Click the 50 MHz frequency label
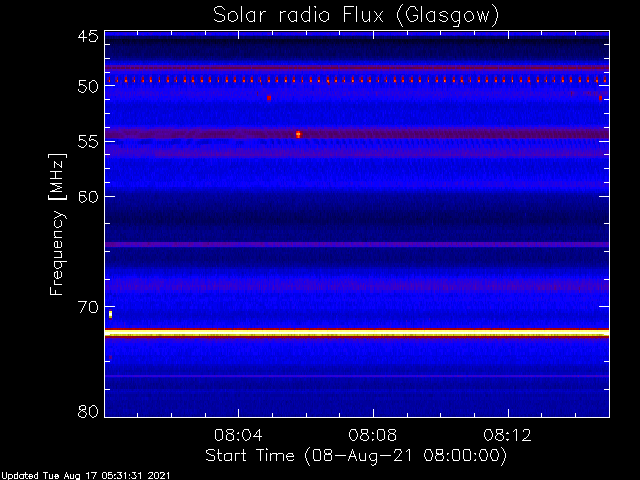 pyautogui.click(x=88, y=87)
